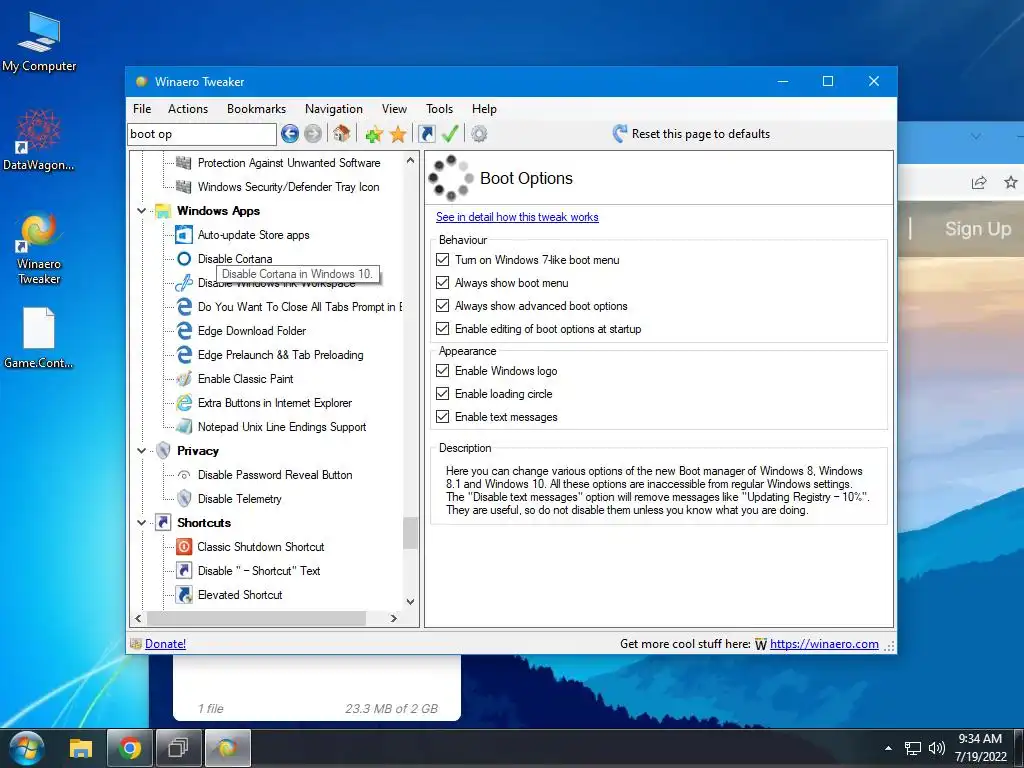Viewport: 1024px width, 768px height.
Task: Click the desktop shortcut arrow toolbar icon
Action: point(426,134)
